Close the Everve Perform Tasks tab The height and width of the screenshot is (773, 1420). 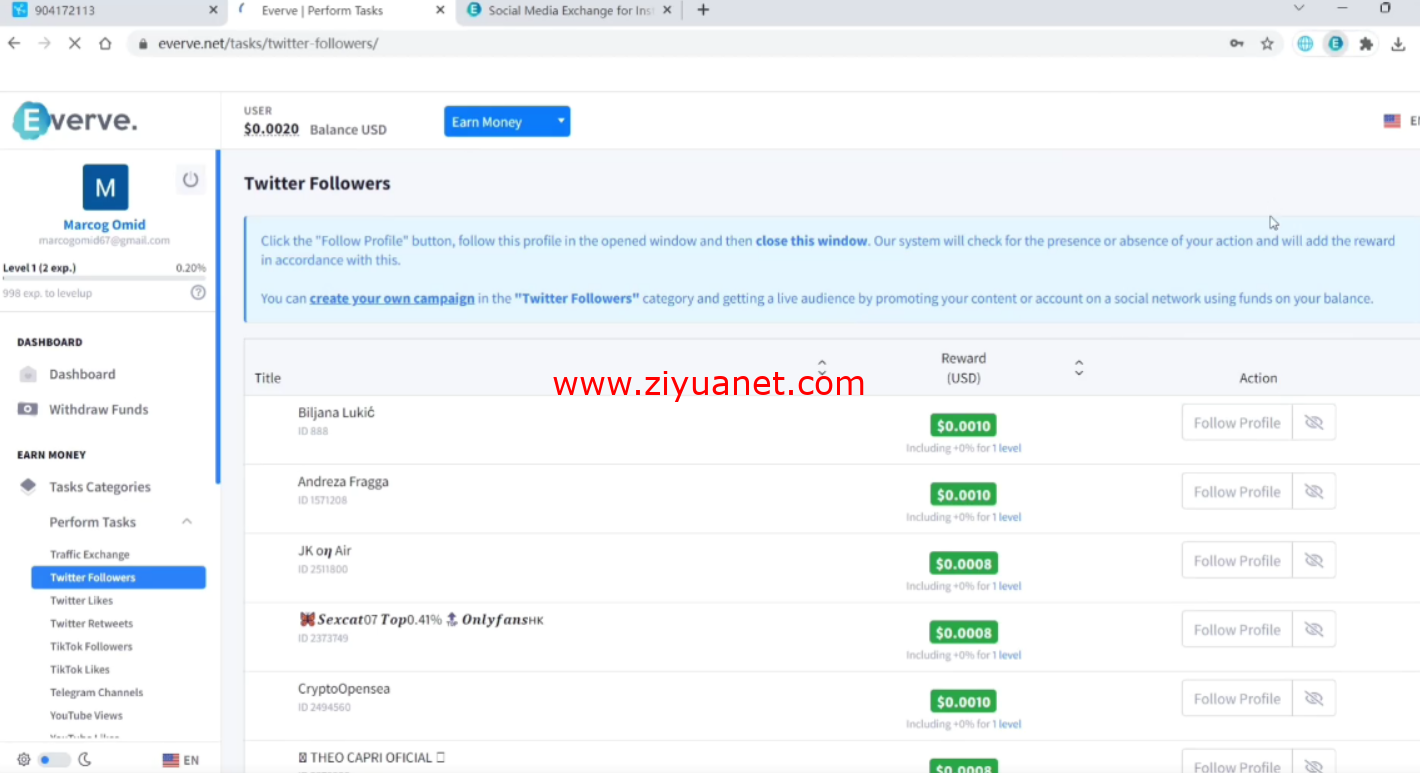coord(440,10)
